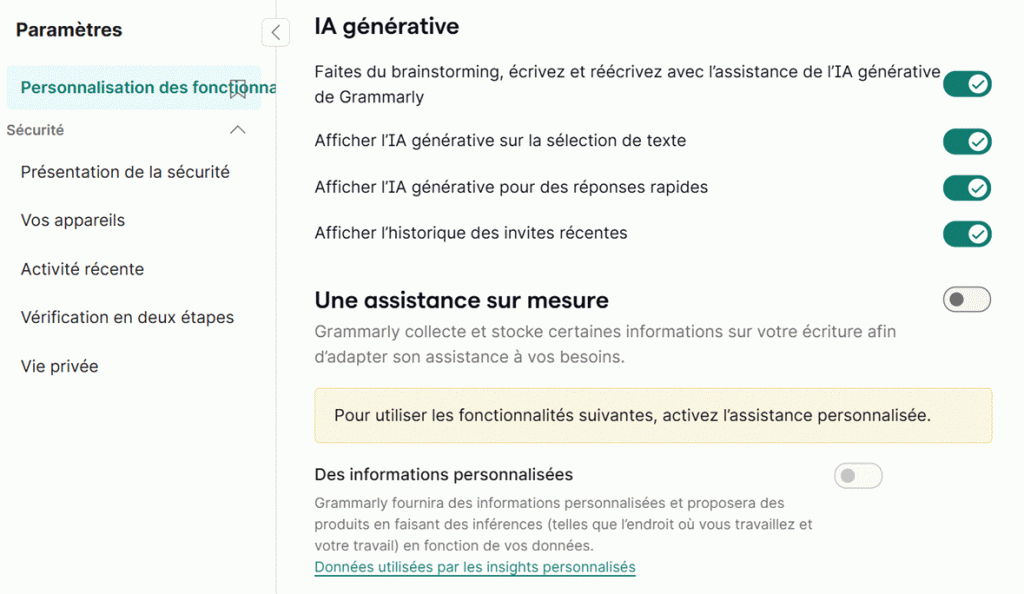Click the IA générative section heading
The width and height of the screenshot is (1024, 594).
387,27
